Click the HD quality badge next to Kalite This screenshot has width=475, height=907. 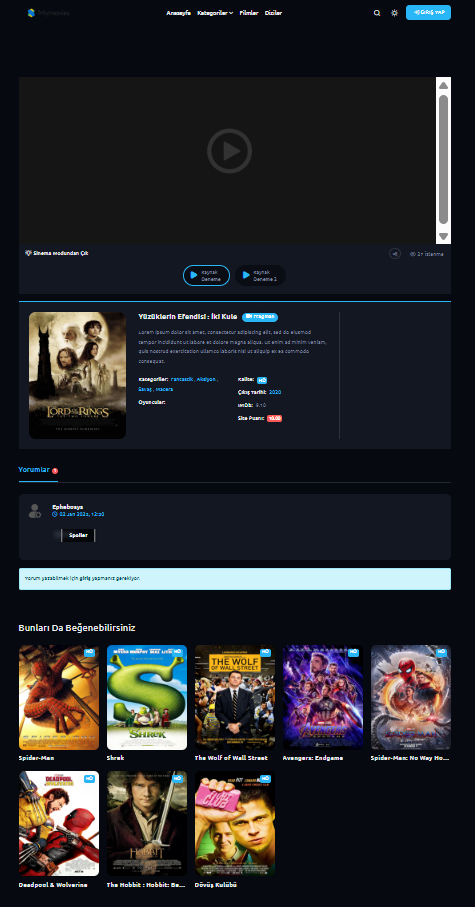pyautogui.click(x=262, y=380)
